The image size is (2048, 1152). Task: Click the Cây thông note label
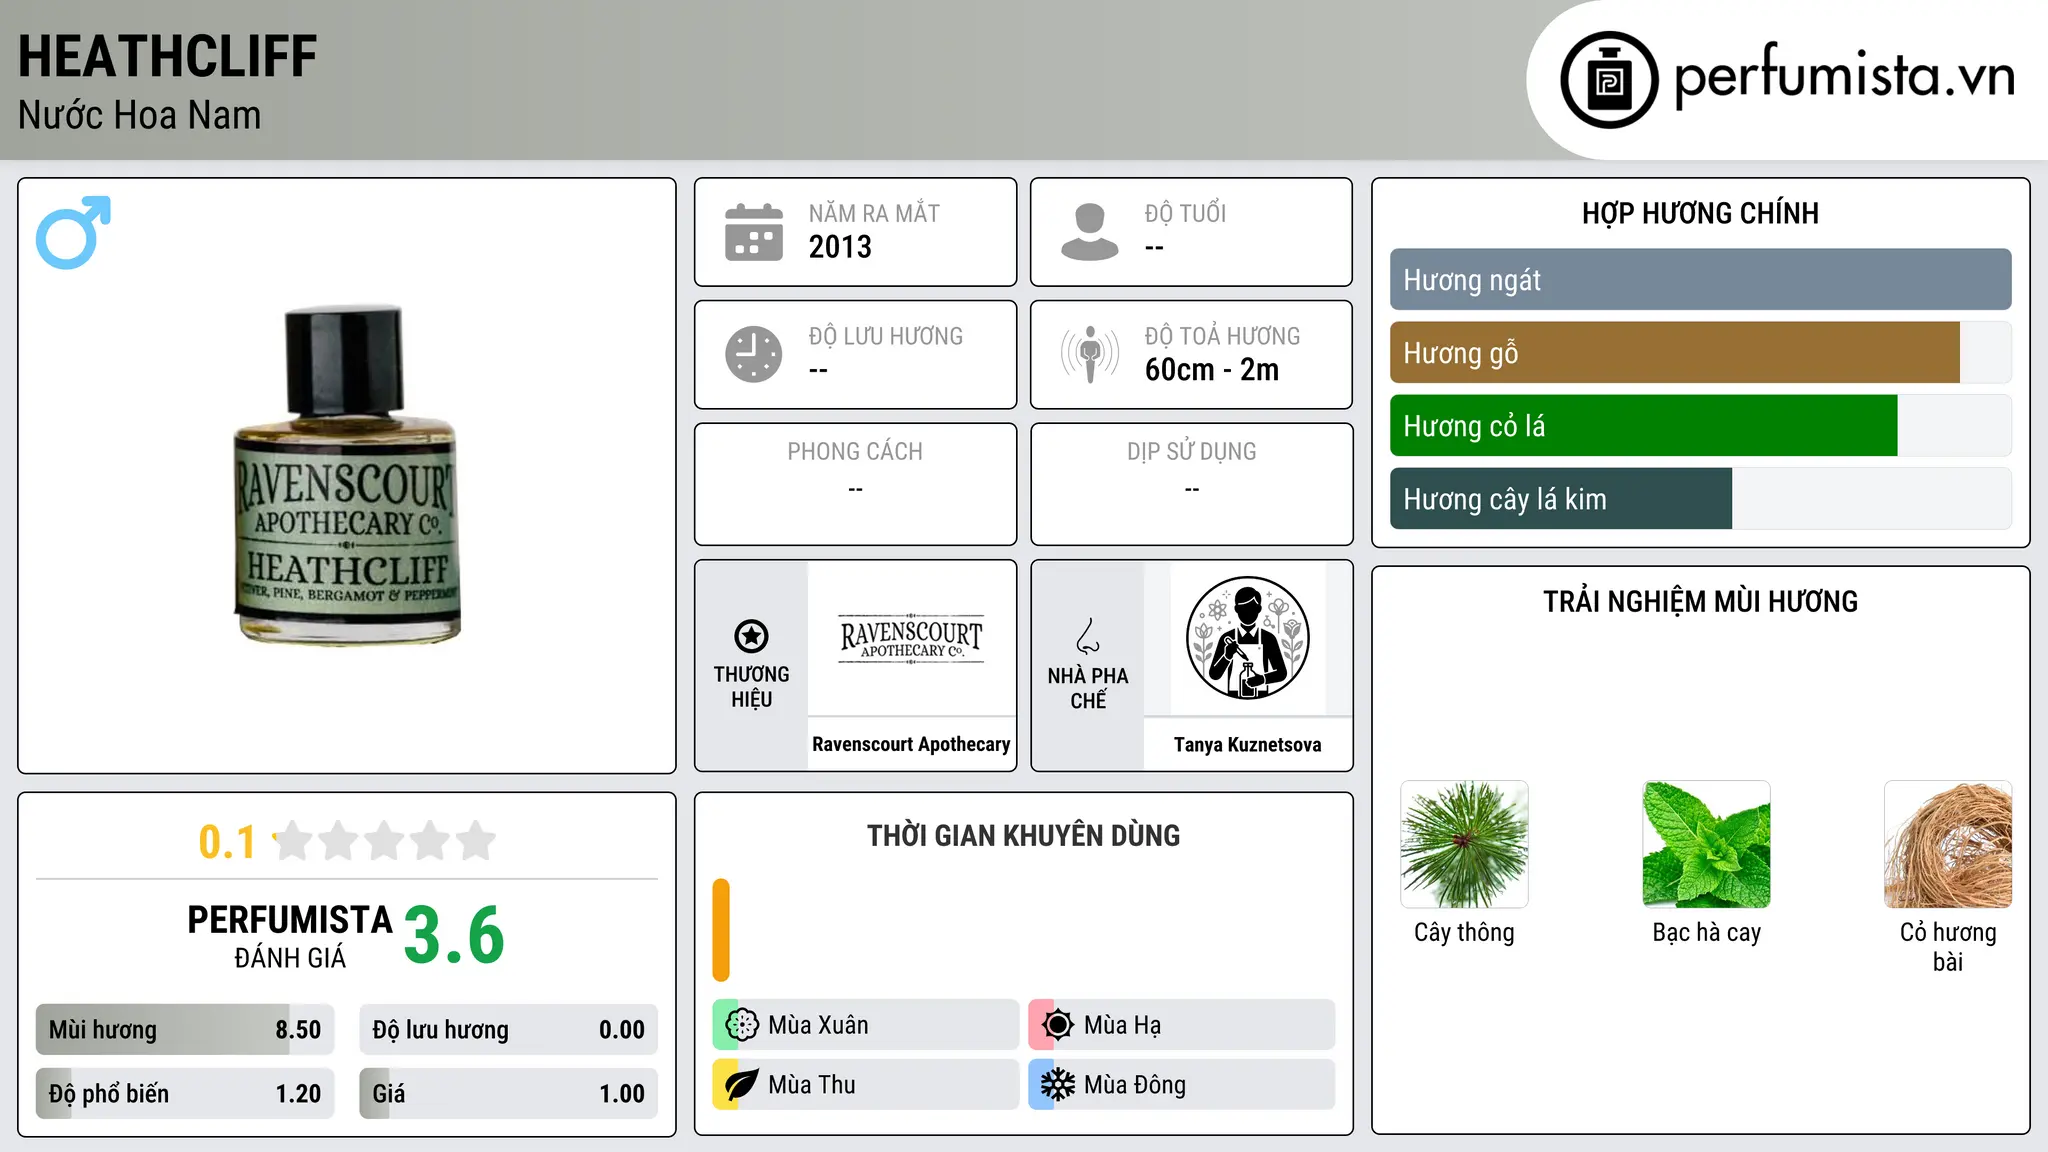tap(1464, 933)
